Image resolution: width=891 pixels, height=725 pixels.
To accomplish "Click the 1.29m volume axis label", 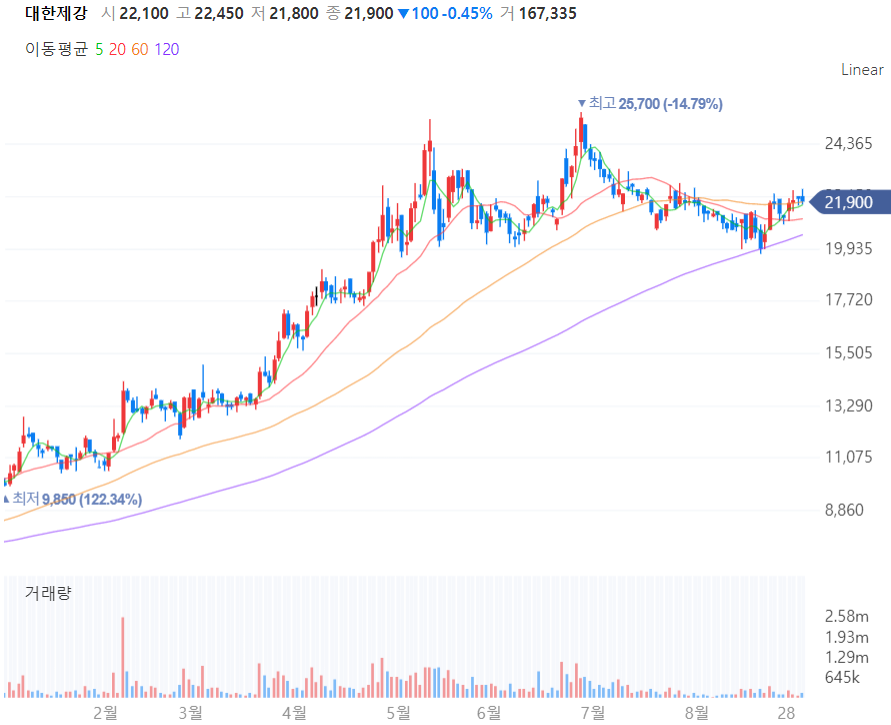I will (x=847, y=657).
